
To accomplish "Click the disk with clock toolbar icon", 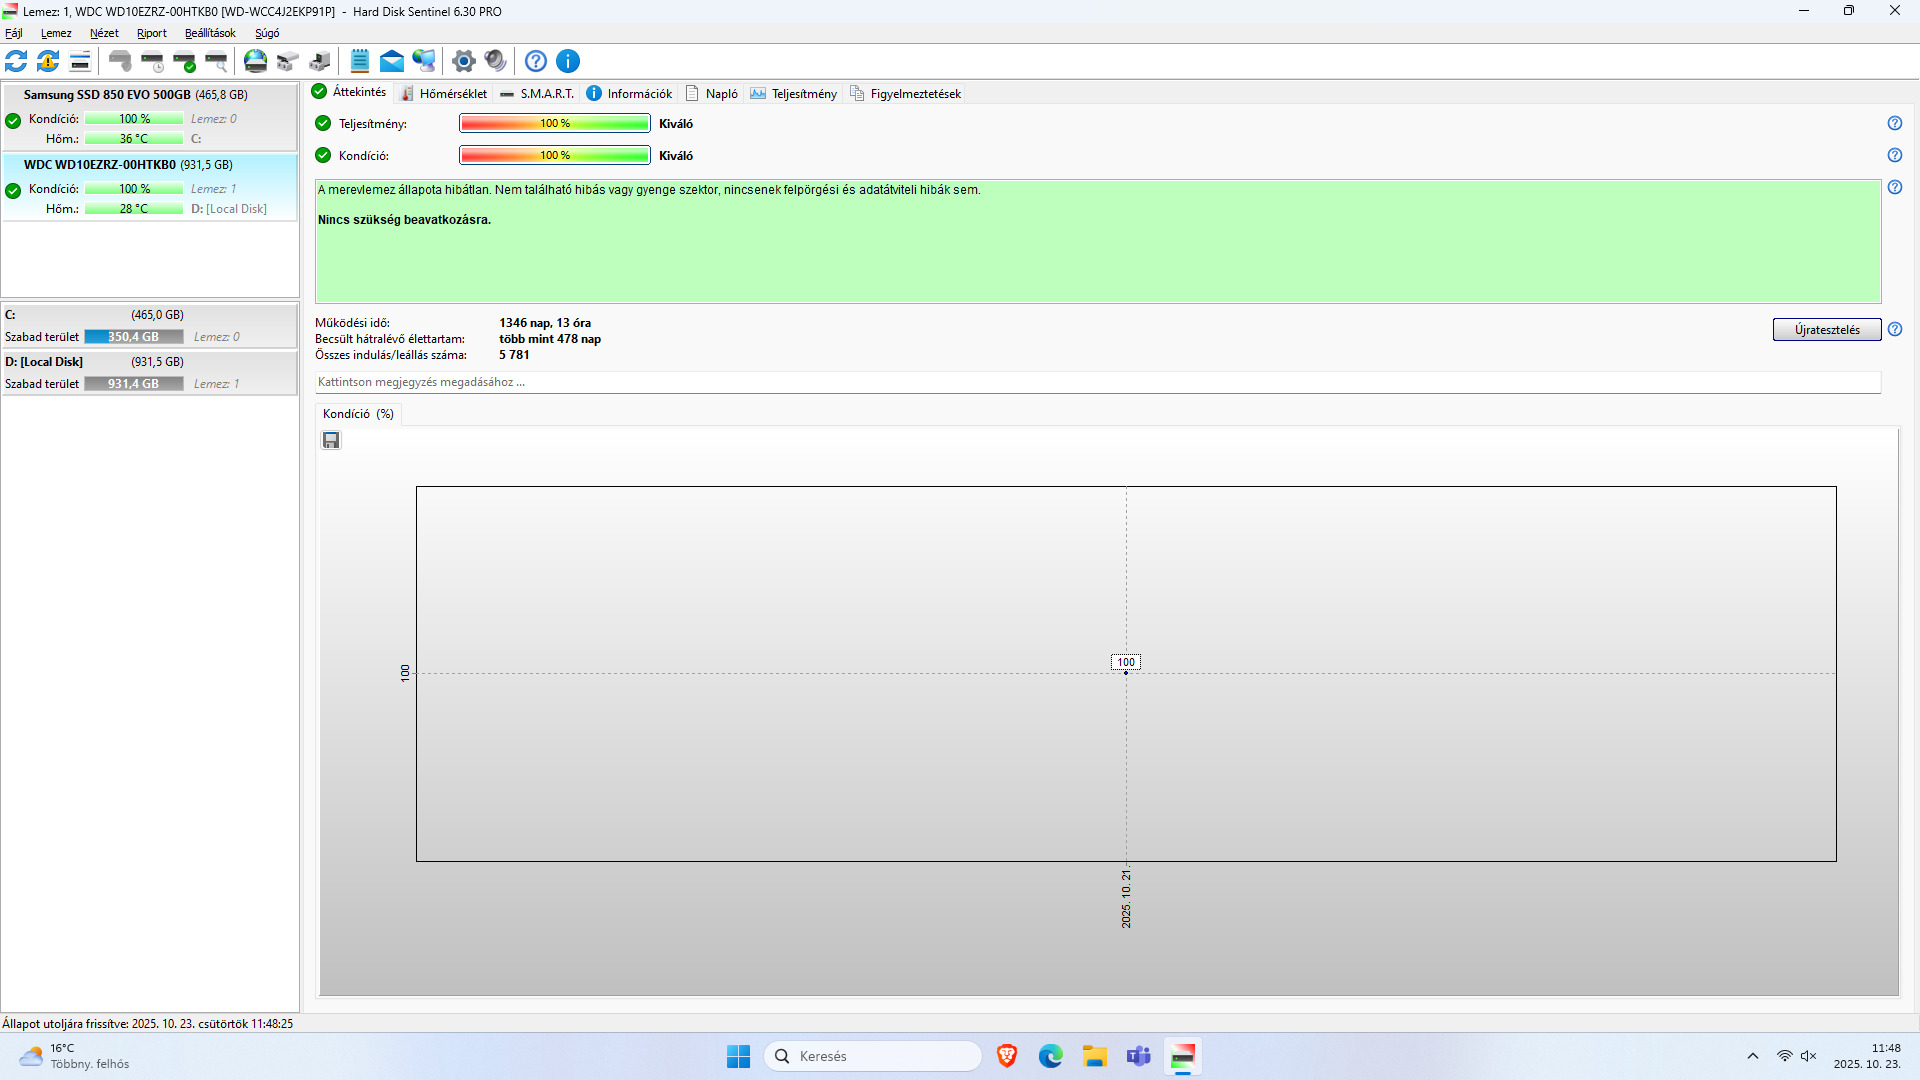I will point(152,61).
